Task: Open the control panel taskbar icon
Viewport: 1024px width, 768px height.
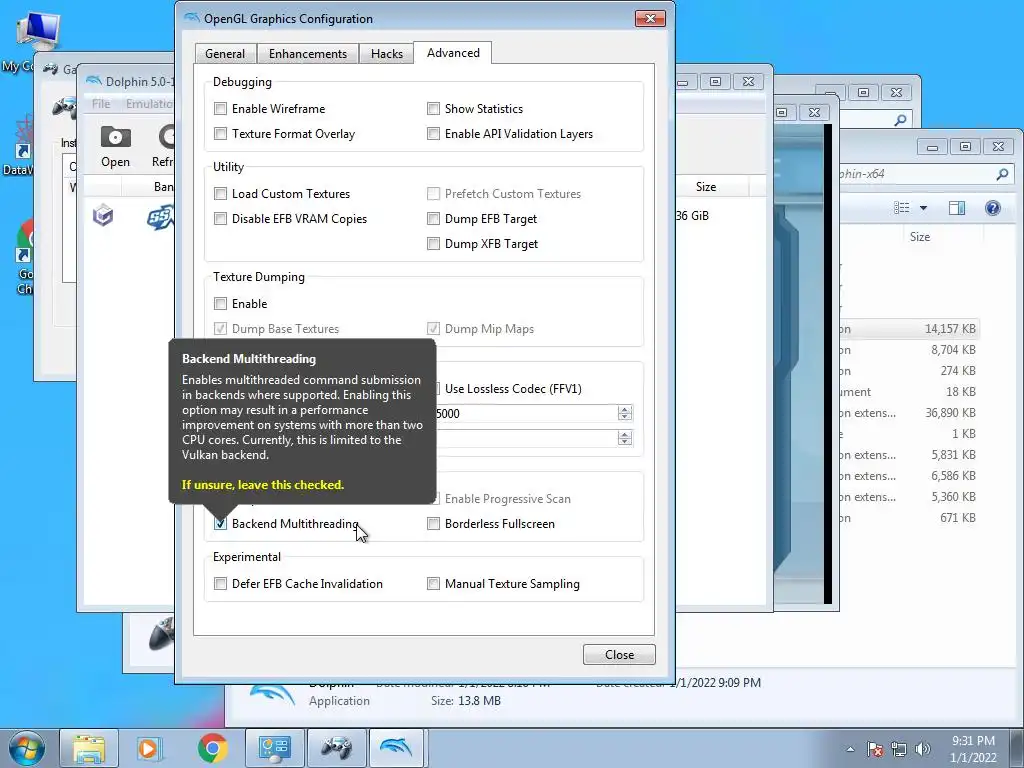Action: click(x=274, y=748)
